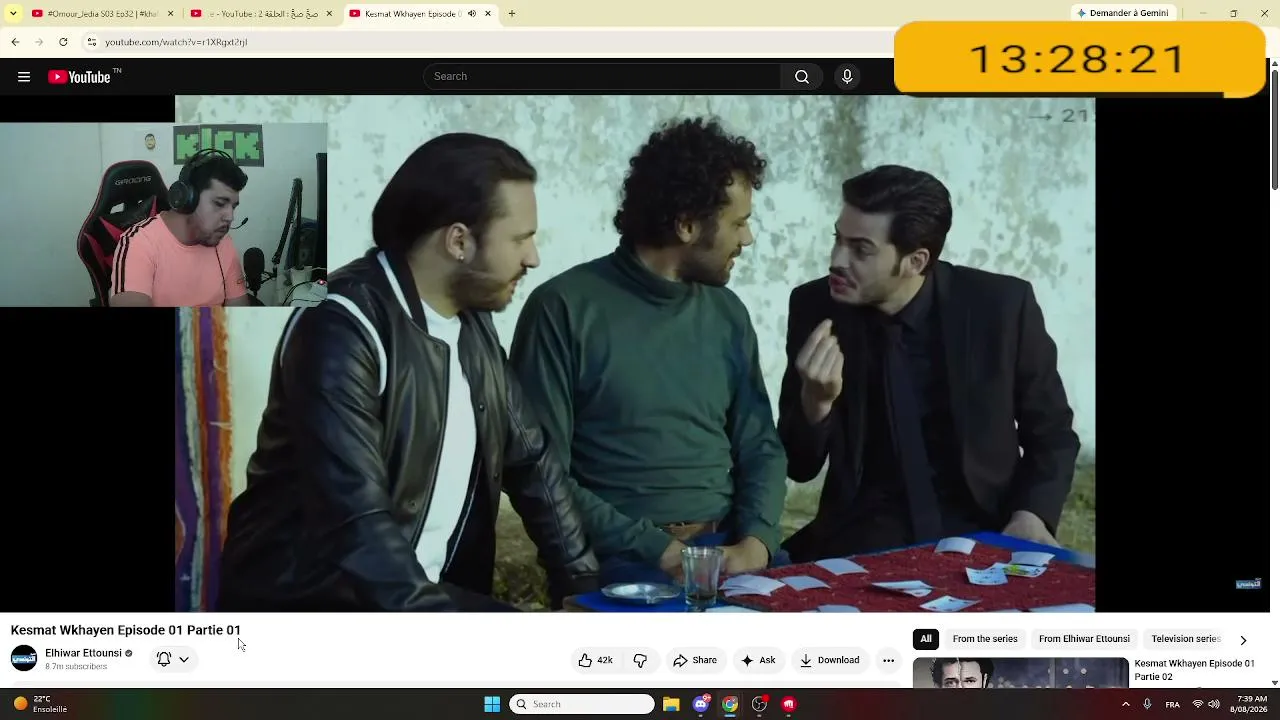Click the 8.7m subscribers text
1280x720 pixels.
point(76,666)
